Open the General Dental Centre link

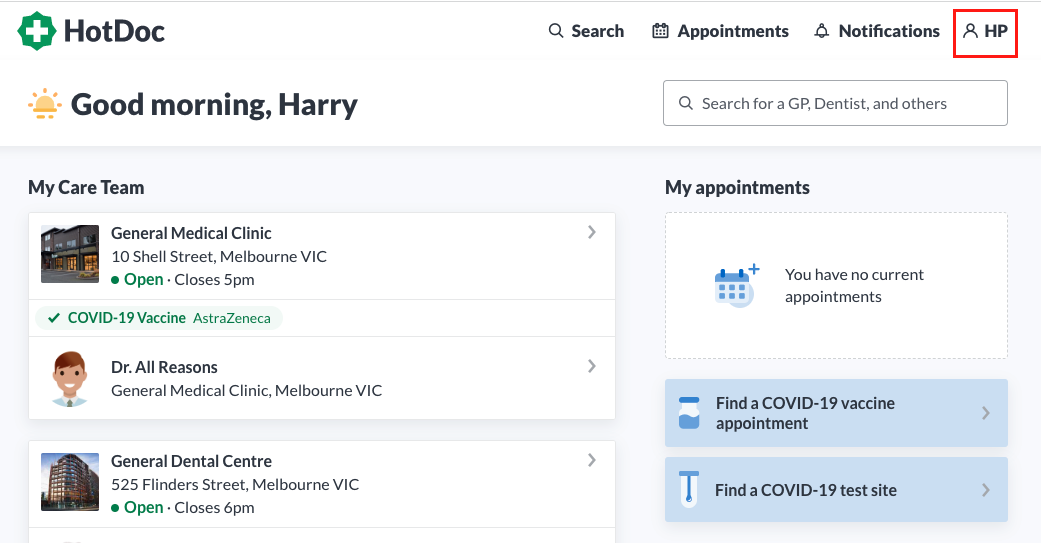[x=191, y=461]
